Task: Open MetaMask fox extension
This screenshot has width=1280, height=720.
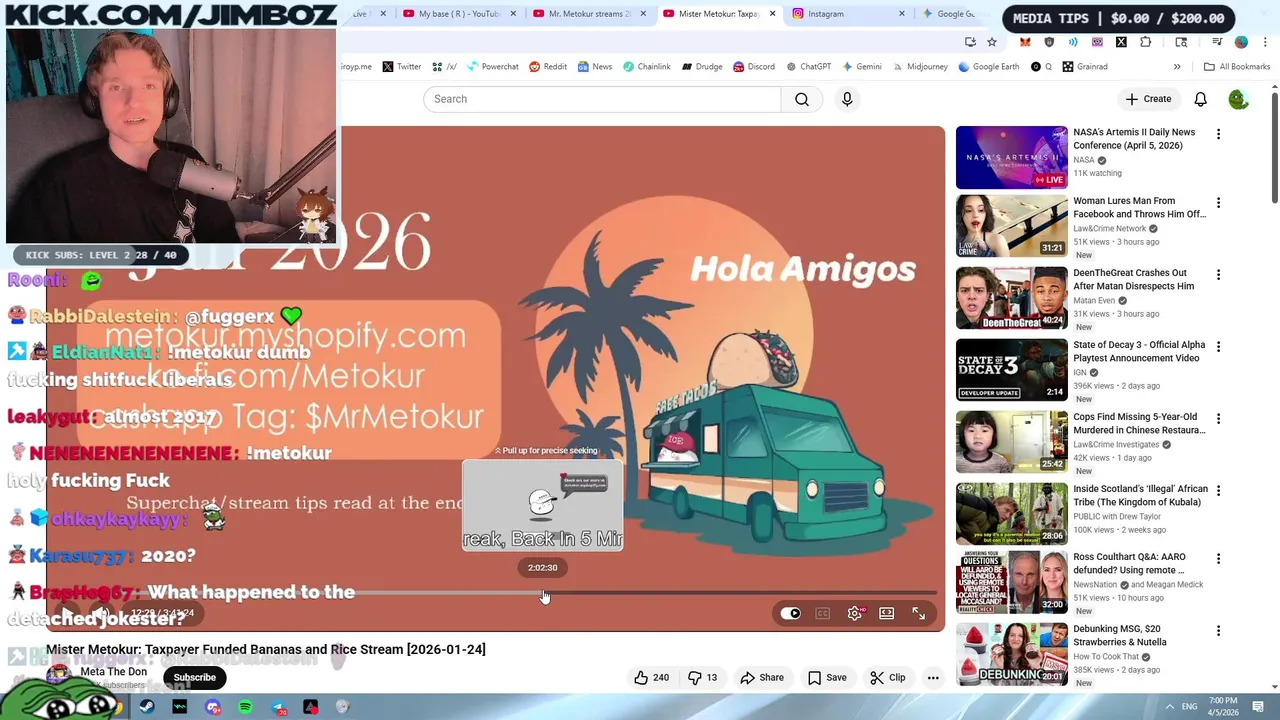Action: 1025,42
